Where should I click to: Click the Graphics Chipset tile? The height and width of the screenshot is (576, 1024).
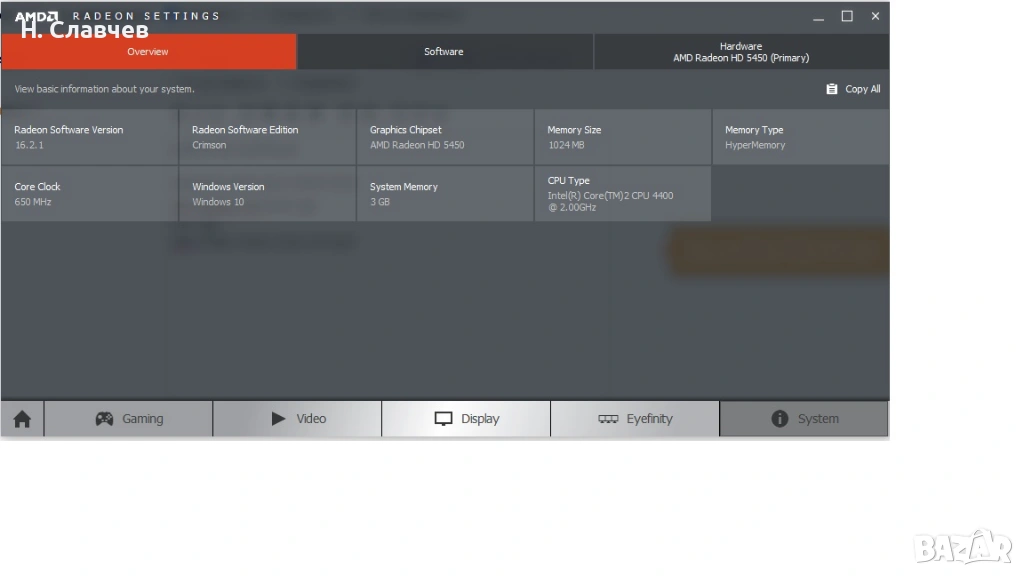tap(445, 137)
